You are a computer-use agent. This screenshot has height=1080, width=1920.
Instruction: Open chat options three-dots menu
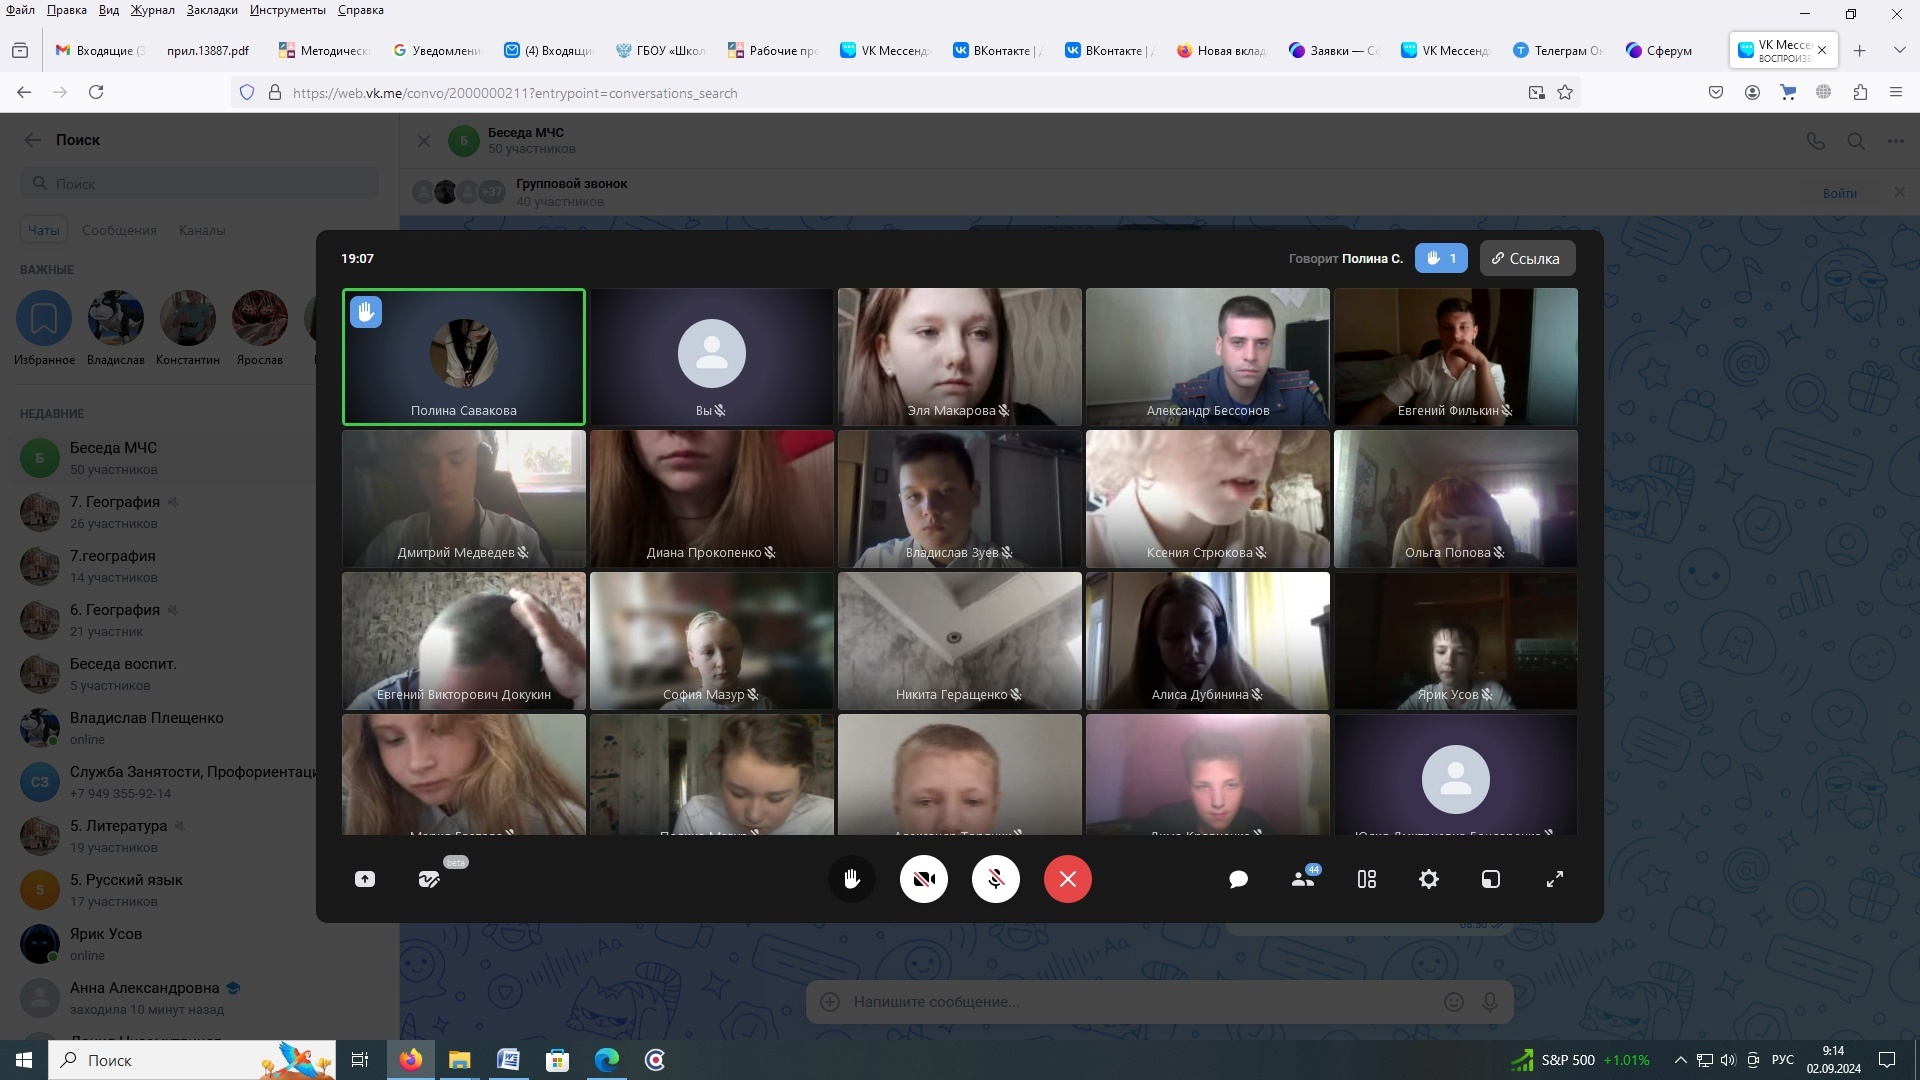(x=1896, y=141)
